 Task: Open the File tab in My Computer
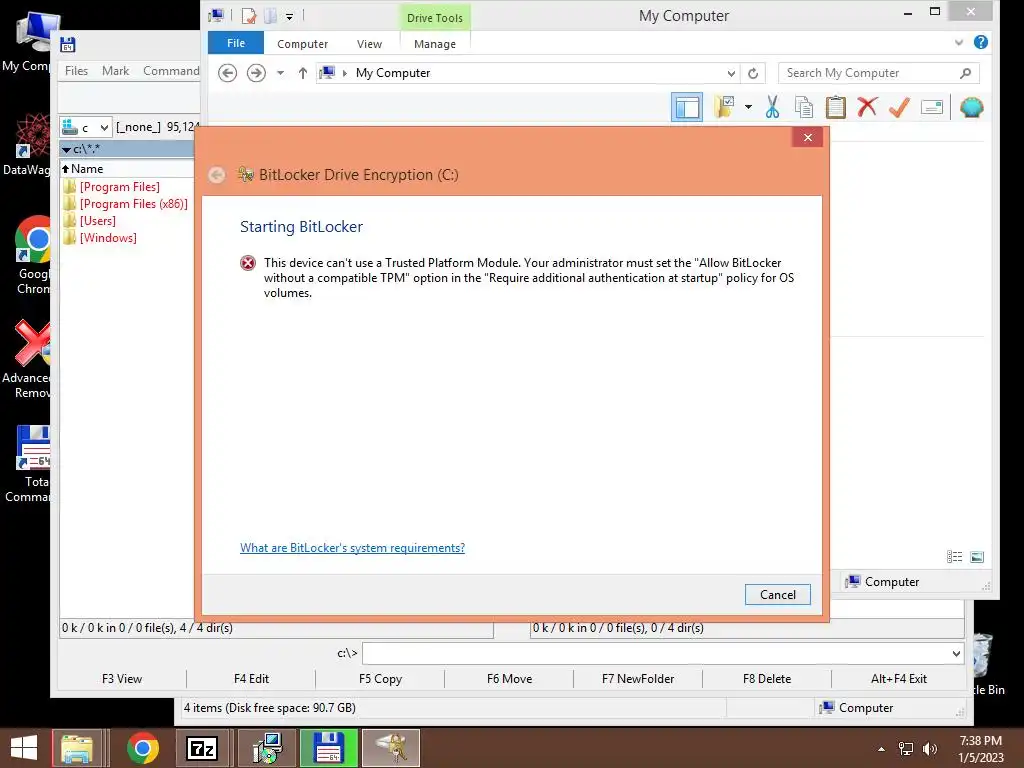[236, 43]
